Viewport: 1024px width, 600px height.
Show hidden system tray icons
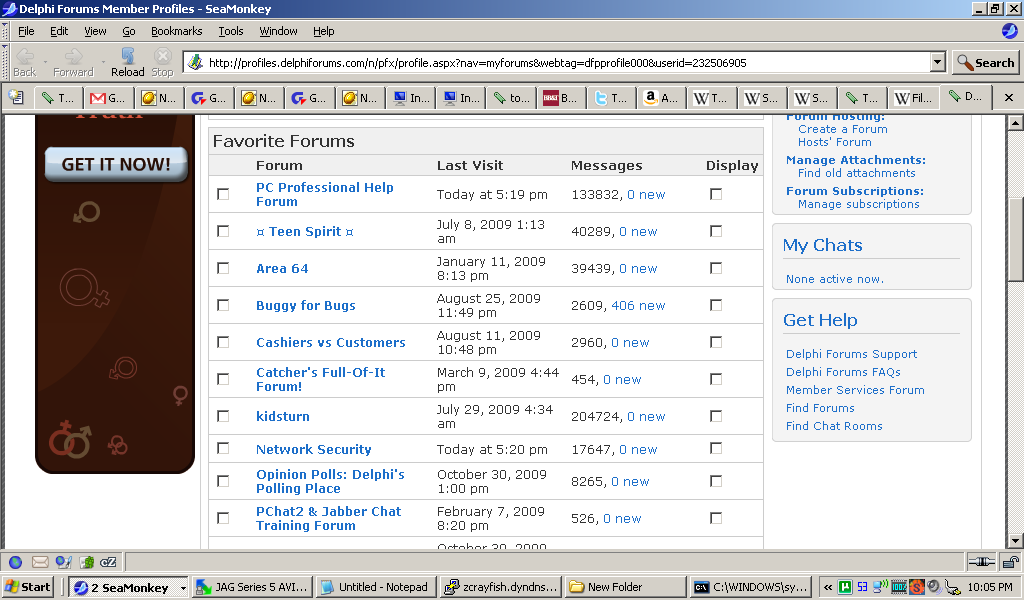(x=827, y=587)
